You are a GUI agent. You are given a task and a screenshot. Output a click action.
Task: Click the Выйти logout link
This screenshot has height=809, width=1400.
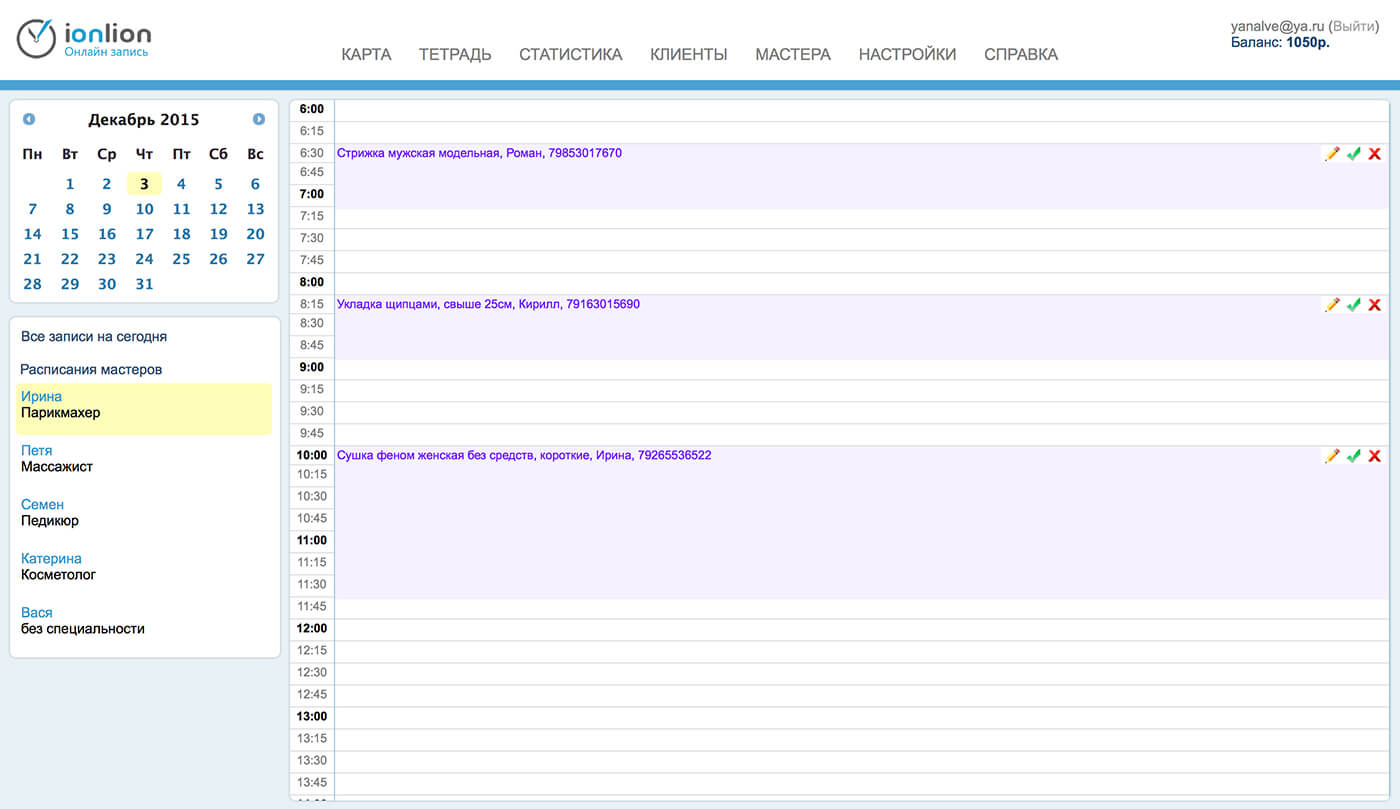coord(1355,26)
